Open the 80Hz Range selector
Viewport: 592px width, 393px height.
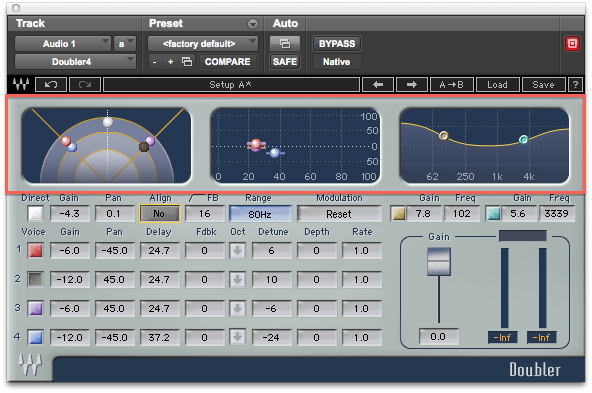pos(260,214)
